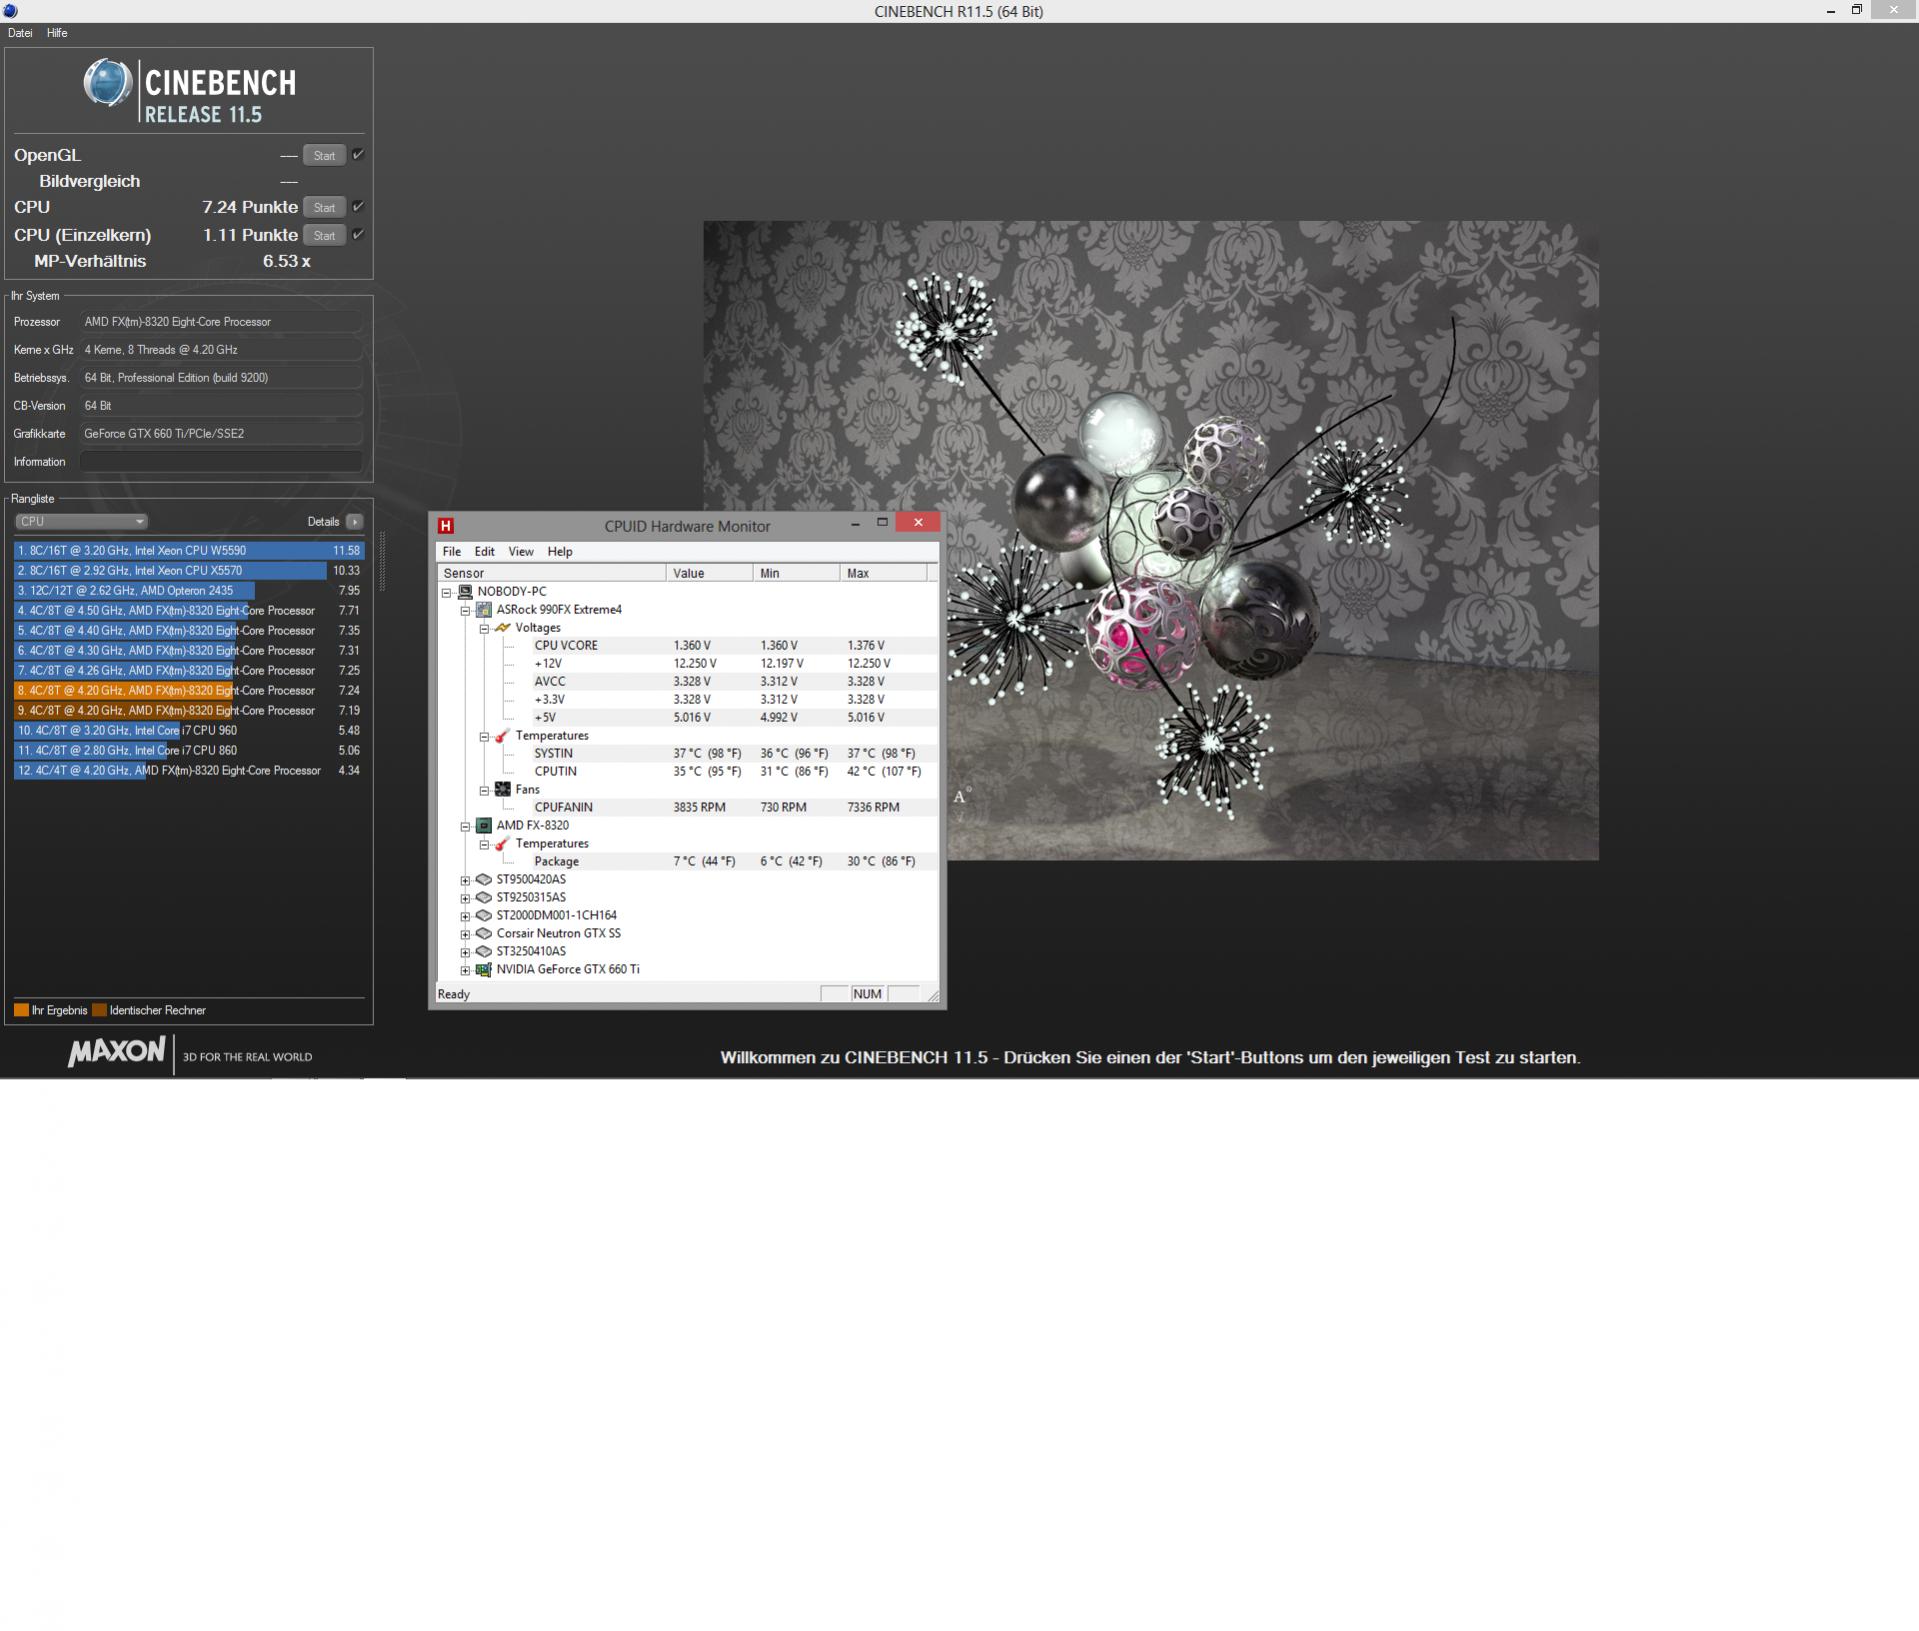Open the File menu in Hardware Monitor
The width and height of the screenshot is (1919, 1631).
[452, 551]
